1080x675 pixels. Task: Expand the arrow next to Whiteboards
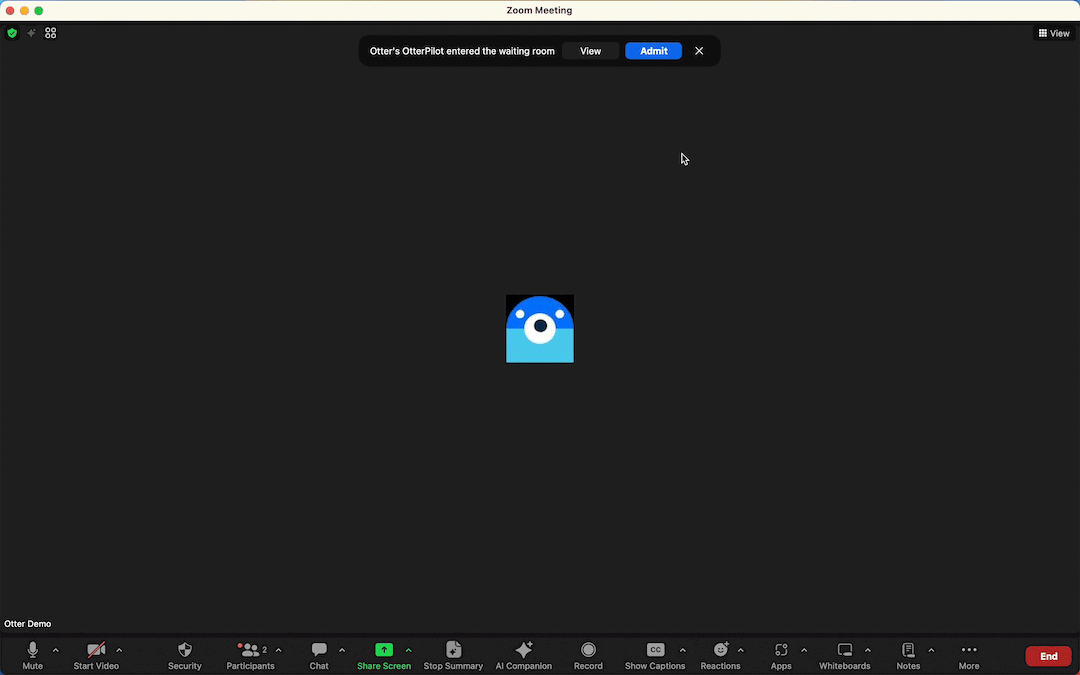pos(868,650)
